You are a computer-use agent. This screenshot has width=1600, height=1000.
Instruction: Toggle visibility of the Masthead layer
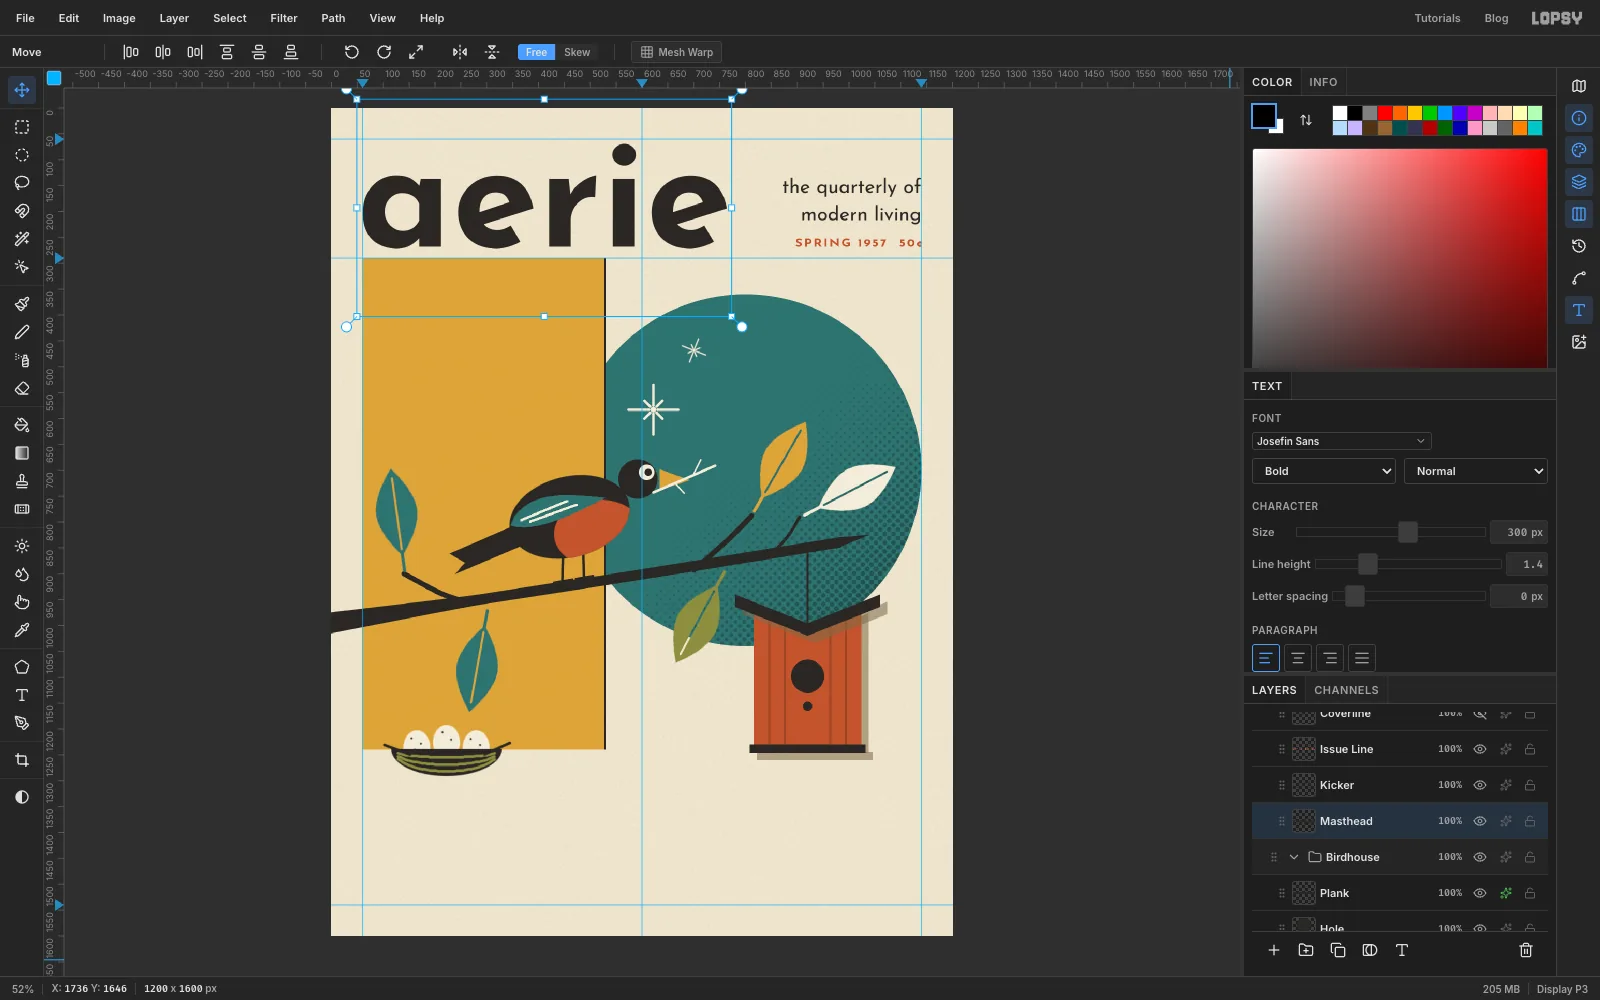1480,821
